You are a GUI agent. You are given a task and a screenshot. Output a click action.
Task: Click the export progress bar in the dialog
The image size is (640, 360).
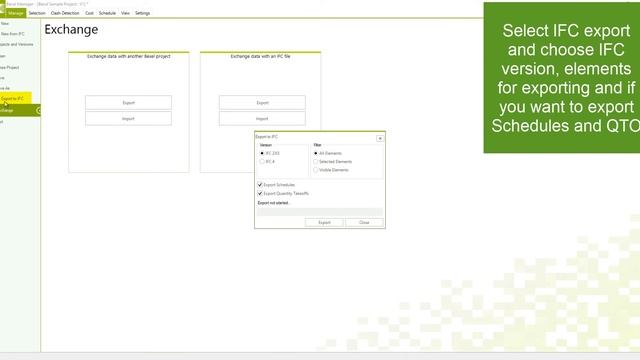[x=320, y=211]
